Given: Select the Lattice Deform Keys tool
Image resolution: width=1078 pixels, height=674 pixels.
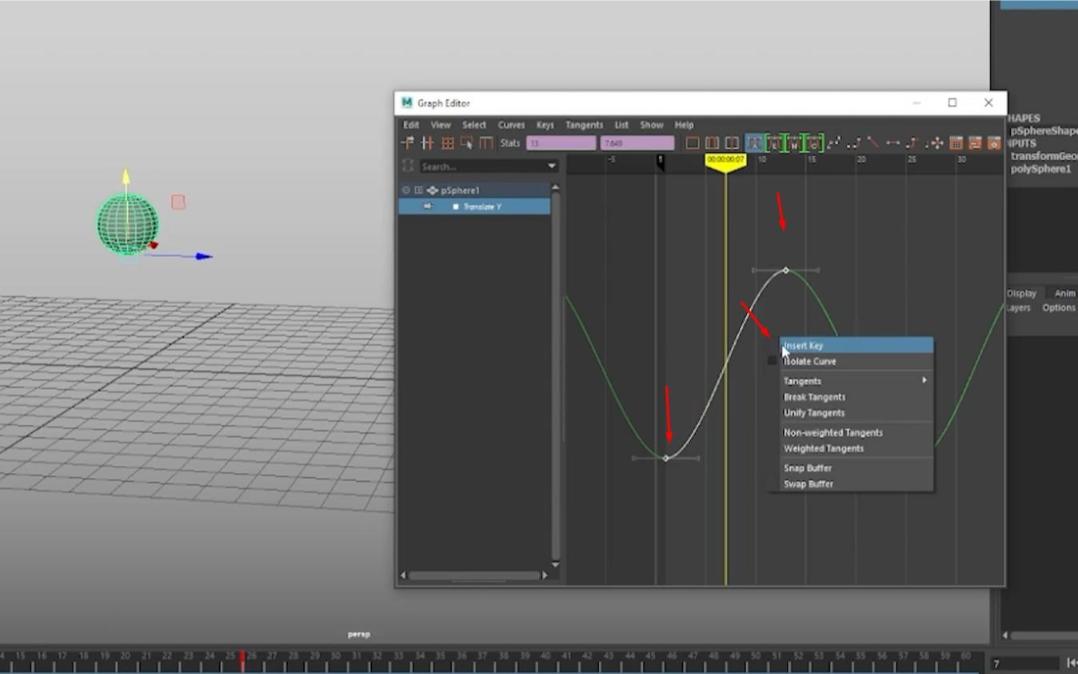Looking at the screenshot, I should (448, 143).
